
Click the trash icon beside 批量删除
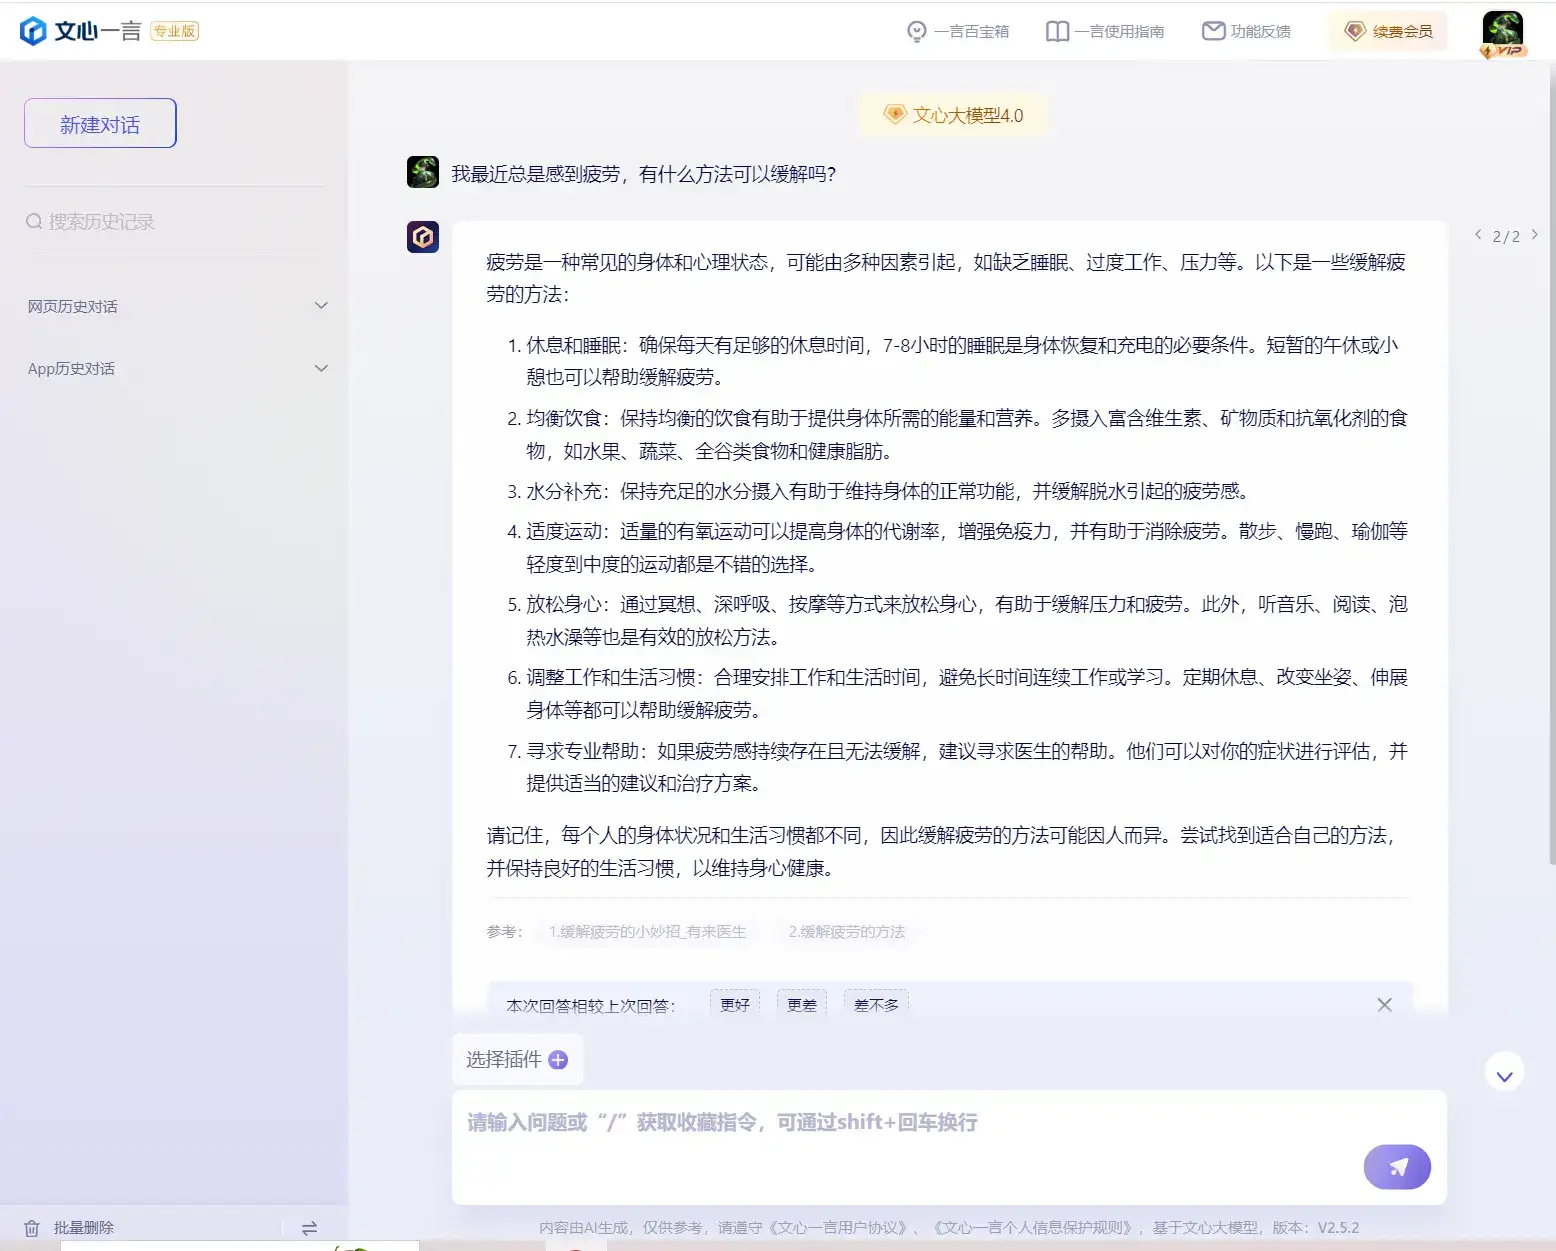pos(31,1227)
